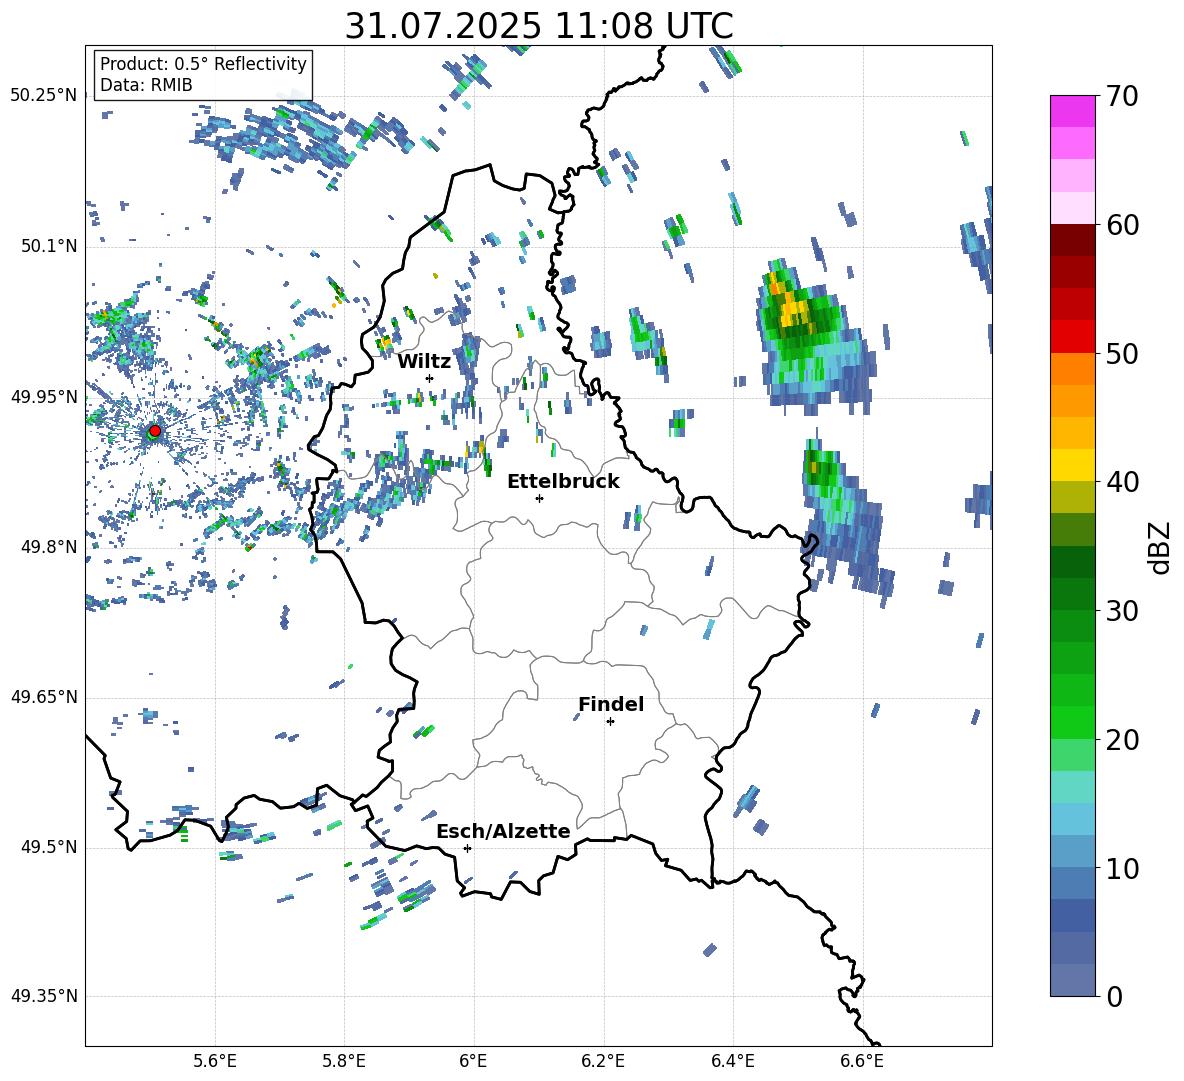Image resolution: width=1184 pixels, height=1081 pixels.
Task: Click the Ettelbruck station cross marker
Action: point(539,498)
